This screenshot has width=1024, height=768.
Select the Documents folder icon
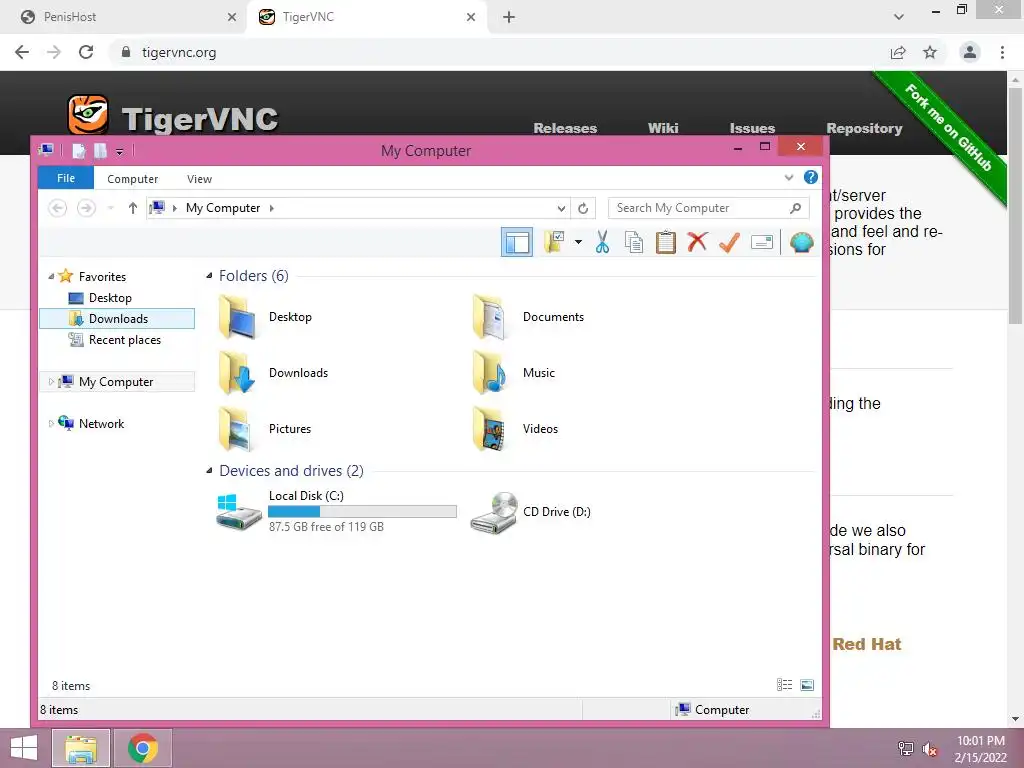coord(490,317)
